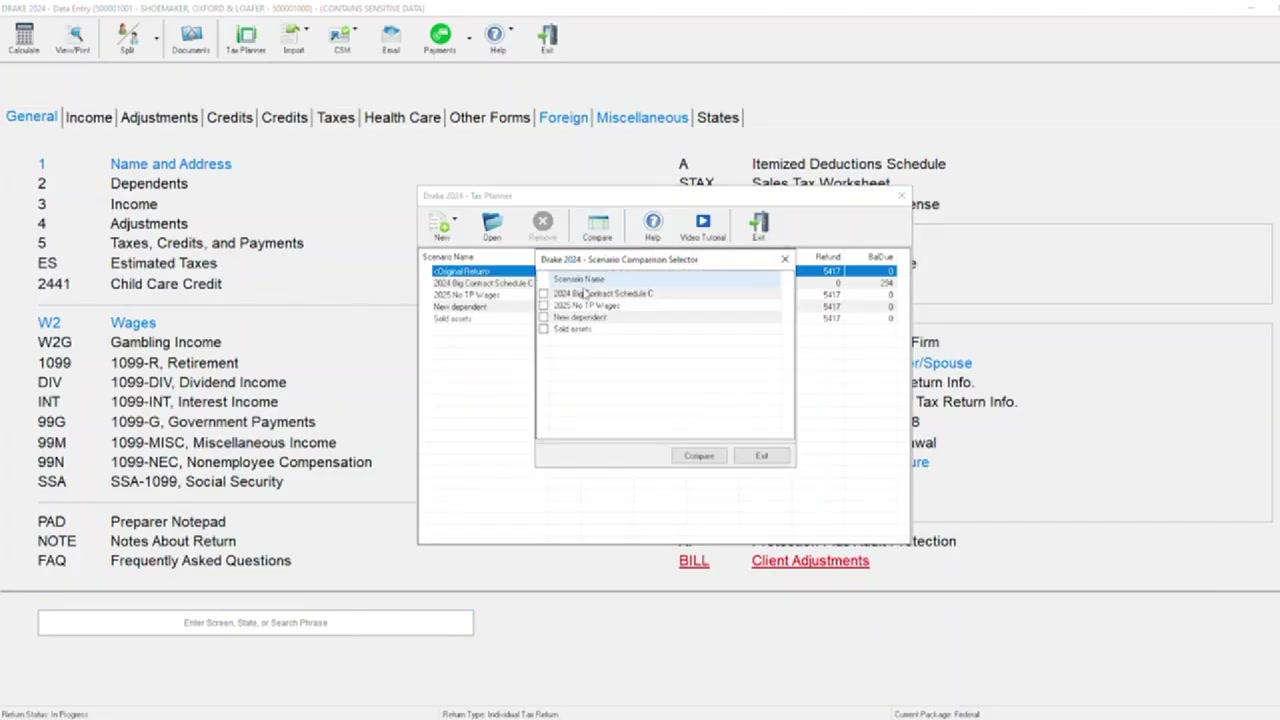Open the Name and Address screen link
The width and height of the screenshot is (1280, 720).
pyautogui.click(x=171, y=164)
